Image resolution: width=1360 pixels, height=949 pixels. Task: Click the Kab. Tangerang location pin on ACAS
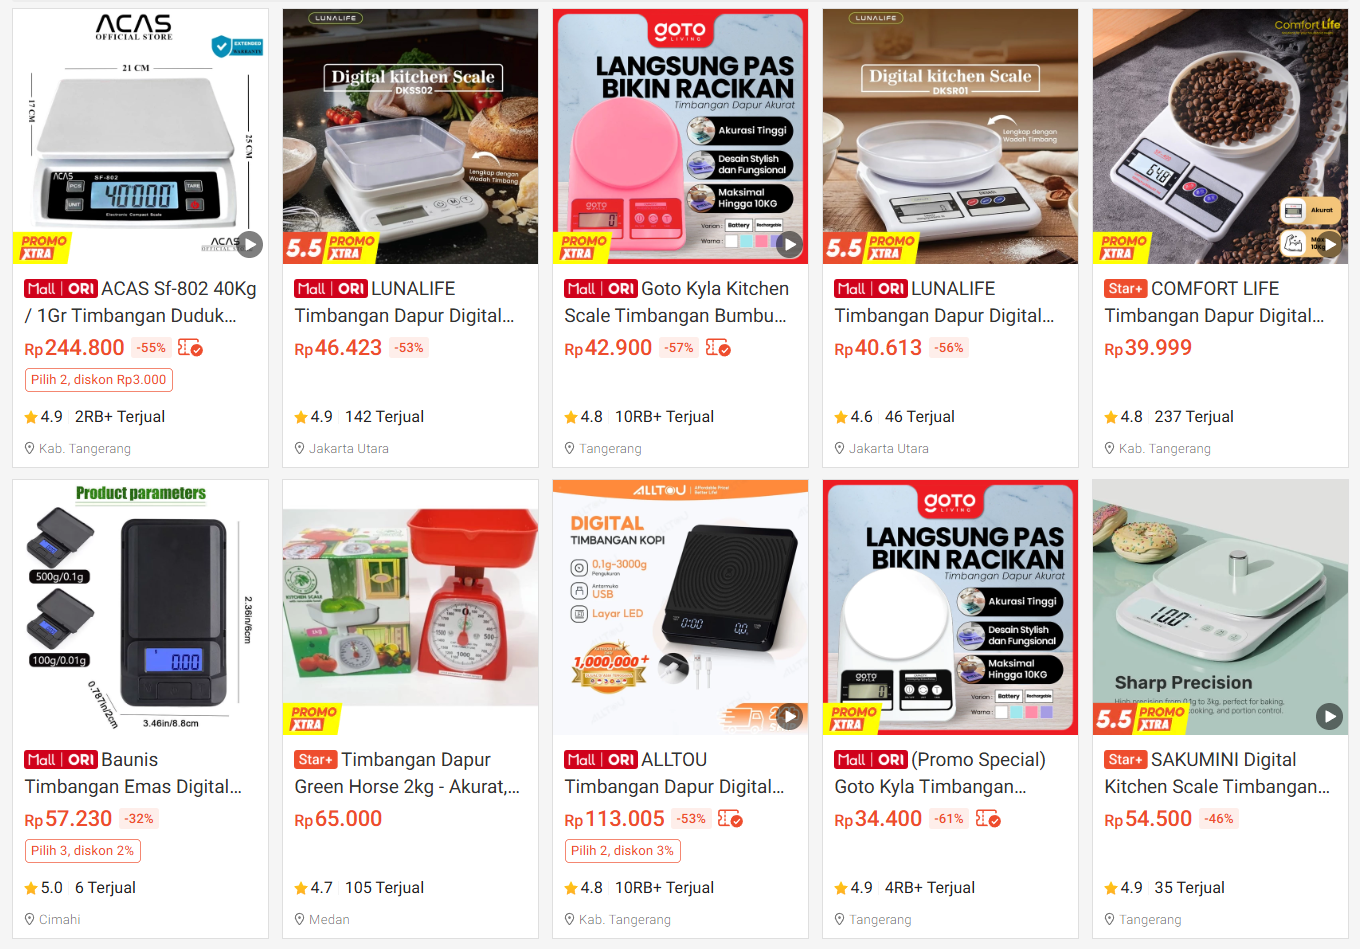30,448
